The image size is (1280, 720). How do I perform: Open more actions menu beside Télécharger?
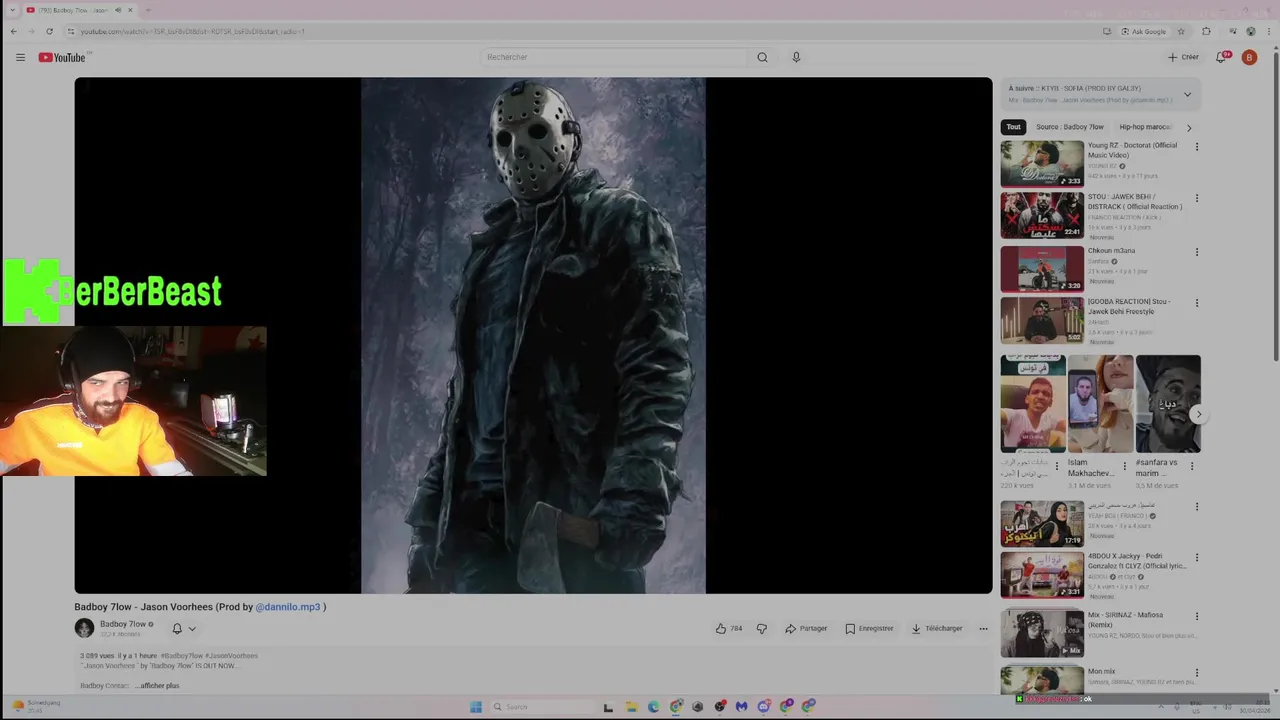coord(983,628)
